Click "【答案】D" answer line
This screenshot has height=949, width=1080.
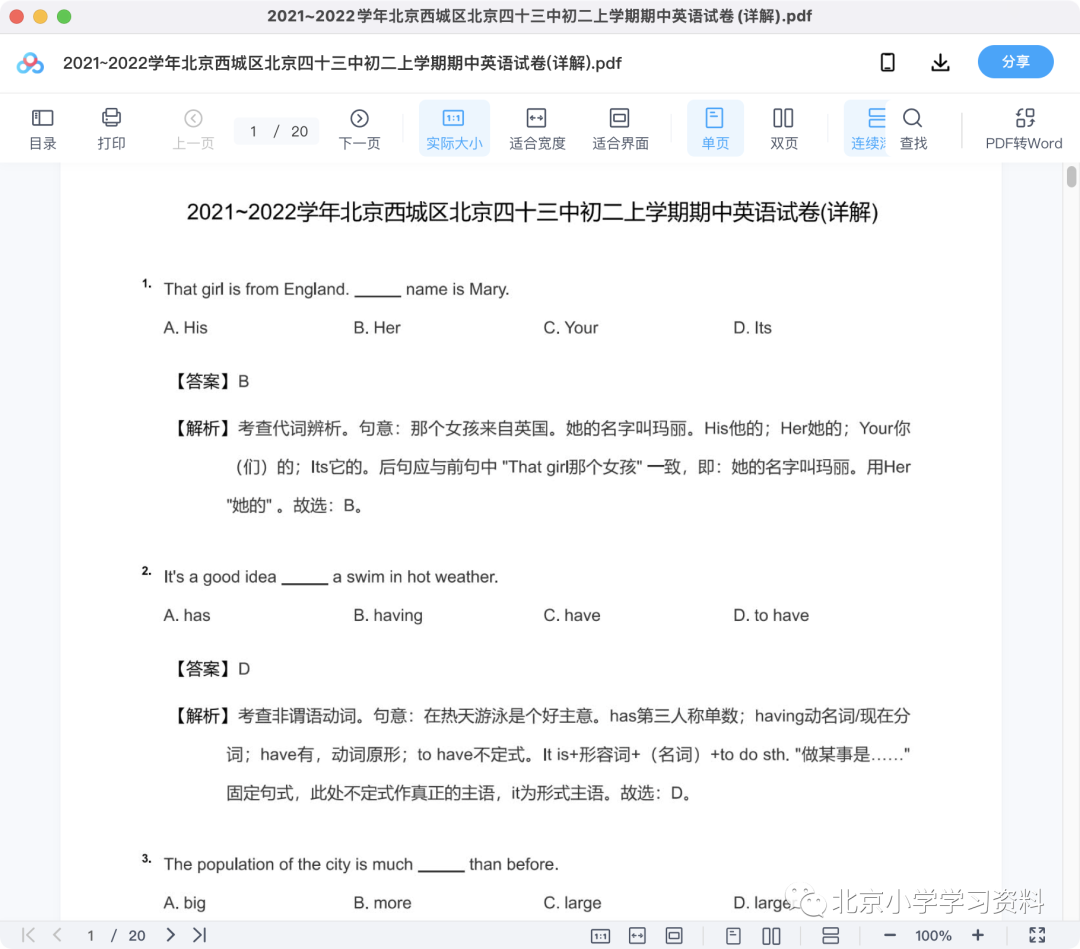(209, 669)
